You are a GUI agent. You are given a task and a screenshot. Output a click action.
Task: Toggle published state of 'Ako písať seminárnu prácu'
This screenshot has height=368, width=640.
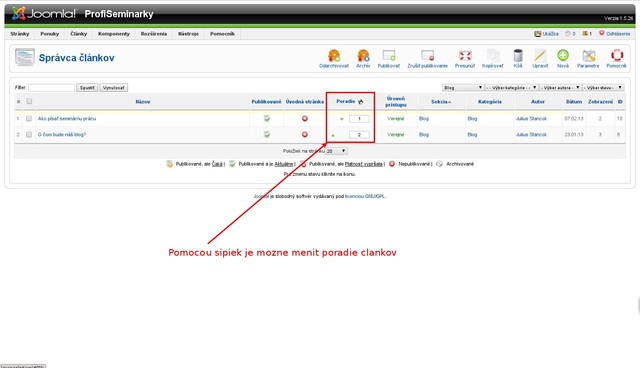267,119
